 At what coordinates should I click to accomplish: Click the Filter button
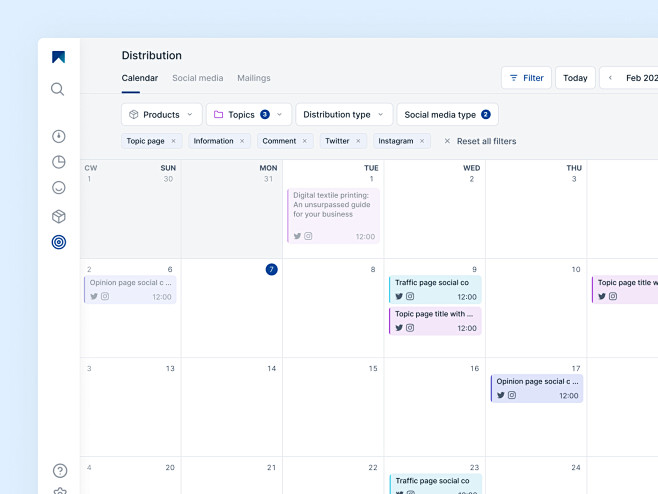(x=526, y=78)
